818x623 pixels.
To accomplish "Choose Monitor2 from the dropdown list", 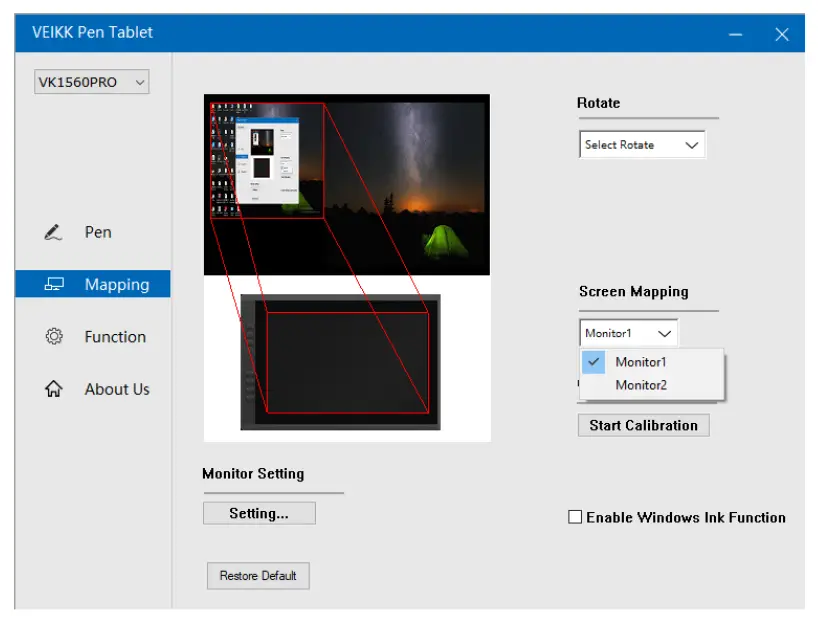I will (652, 385).
